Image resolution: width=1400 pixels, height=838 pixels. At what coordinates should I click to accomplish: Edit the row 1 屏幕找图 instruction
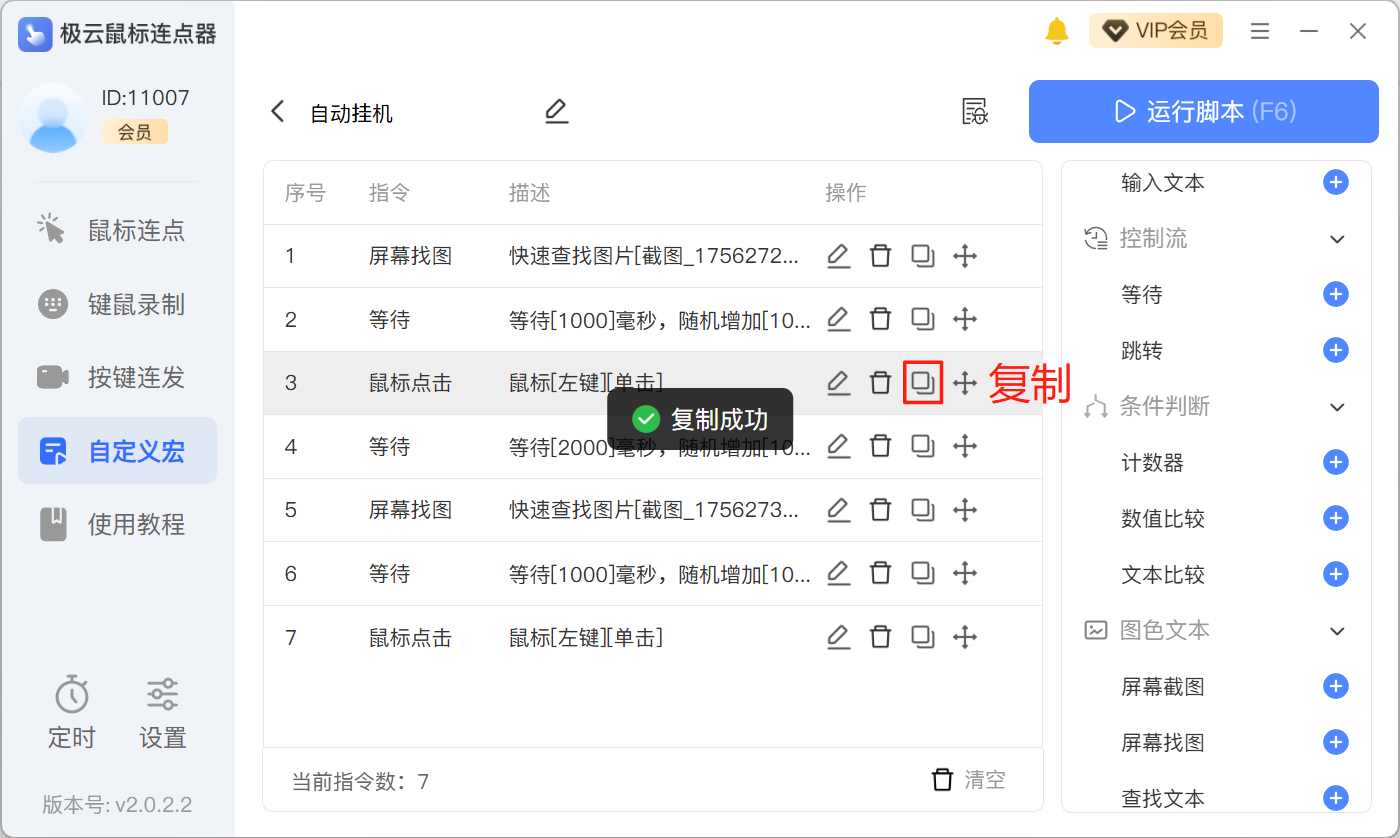point(838,256)
